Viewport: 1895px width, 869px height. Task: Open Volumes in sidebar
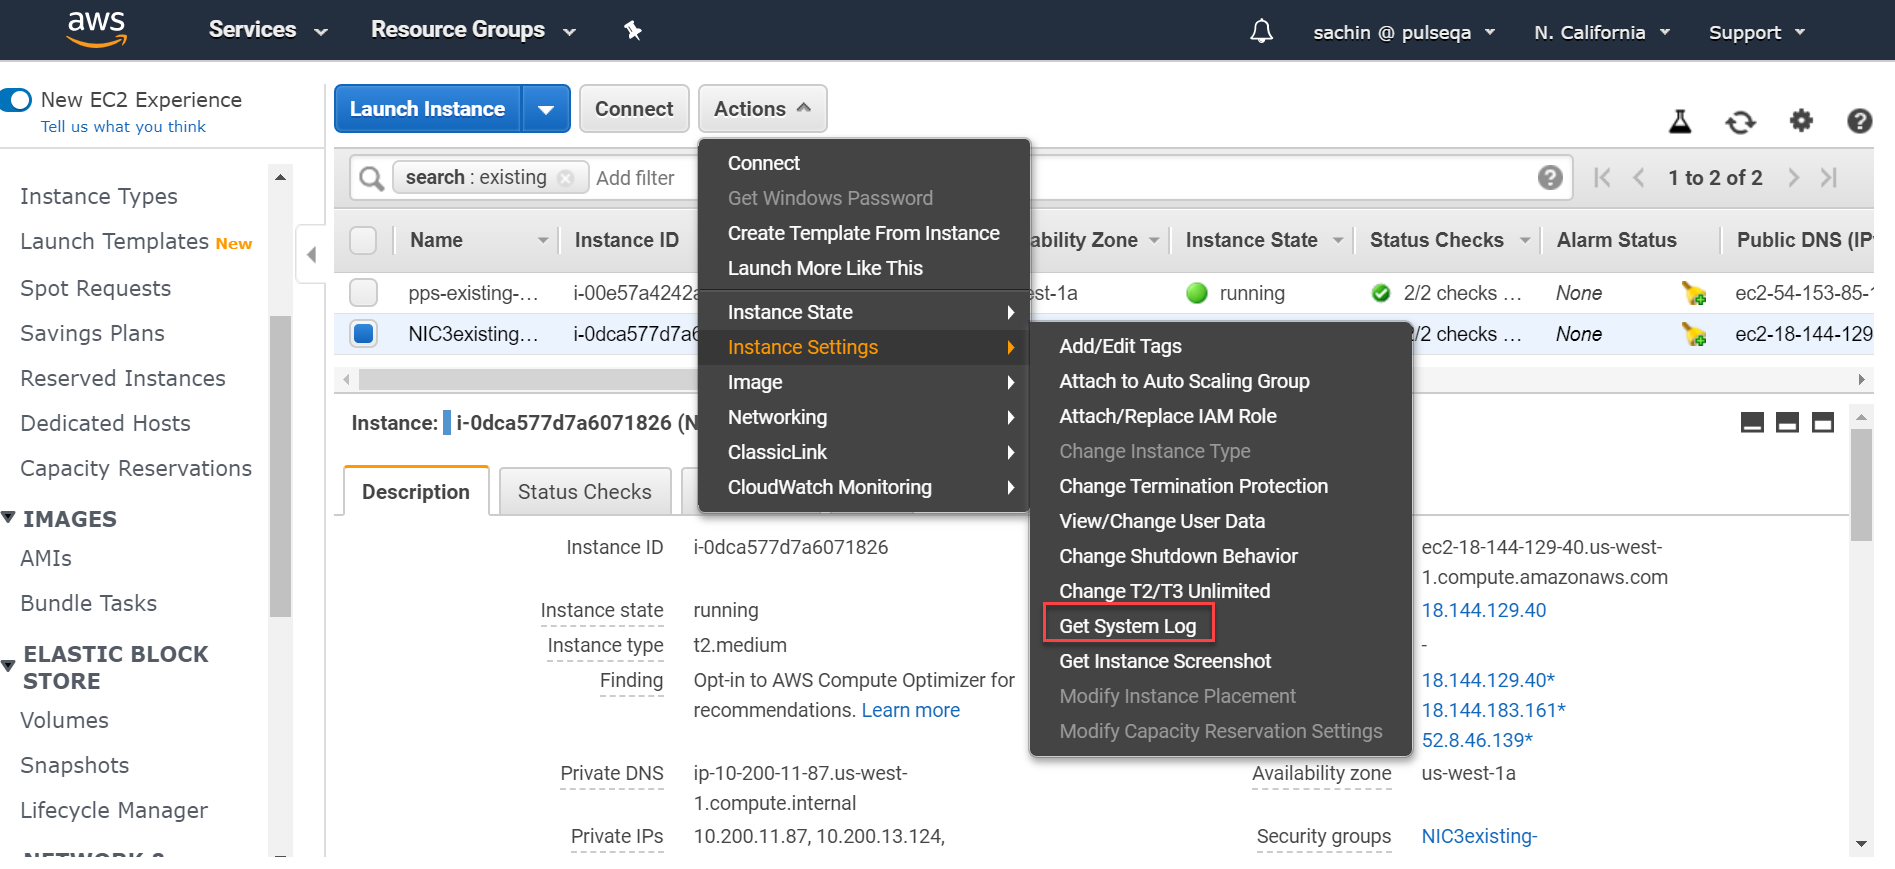click(x=64, y=720)
